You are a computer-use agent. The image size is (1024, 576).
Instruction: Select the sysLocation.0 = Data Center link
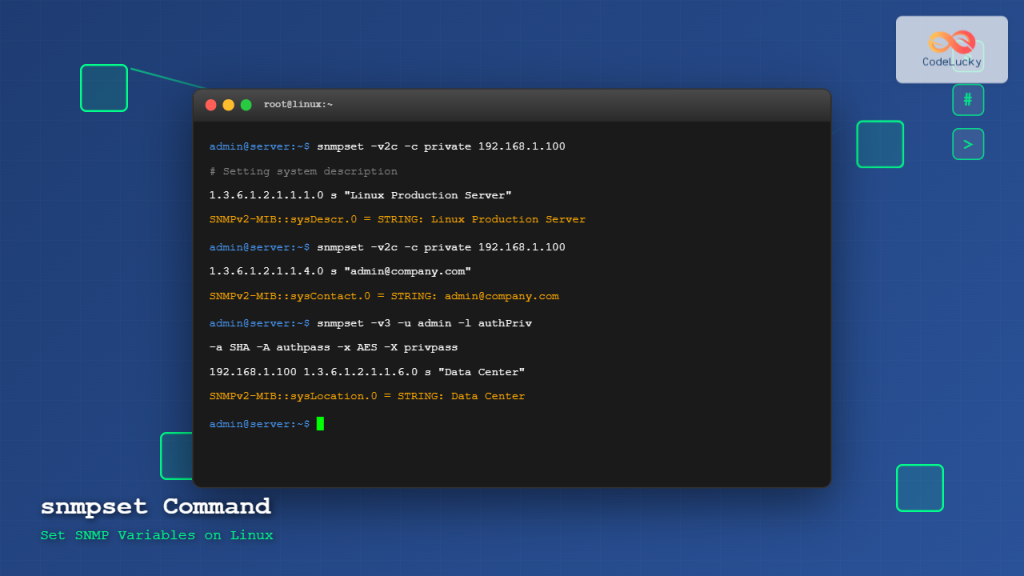tap(366, 396)
